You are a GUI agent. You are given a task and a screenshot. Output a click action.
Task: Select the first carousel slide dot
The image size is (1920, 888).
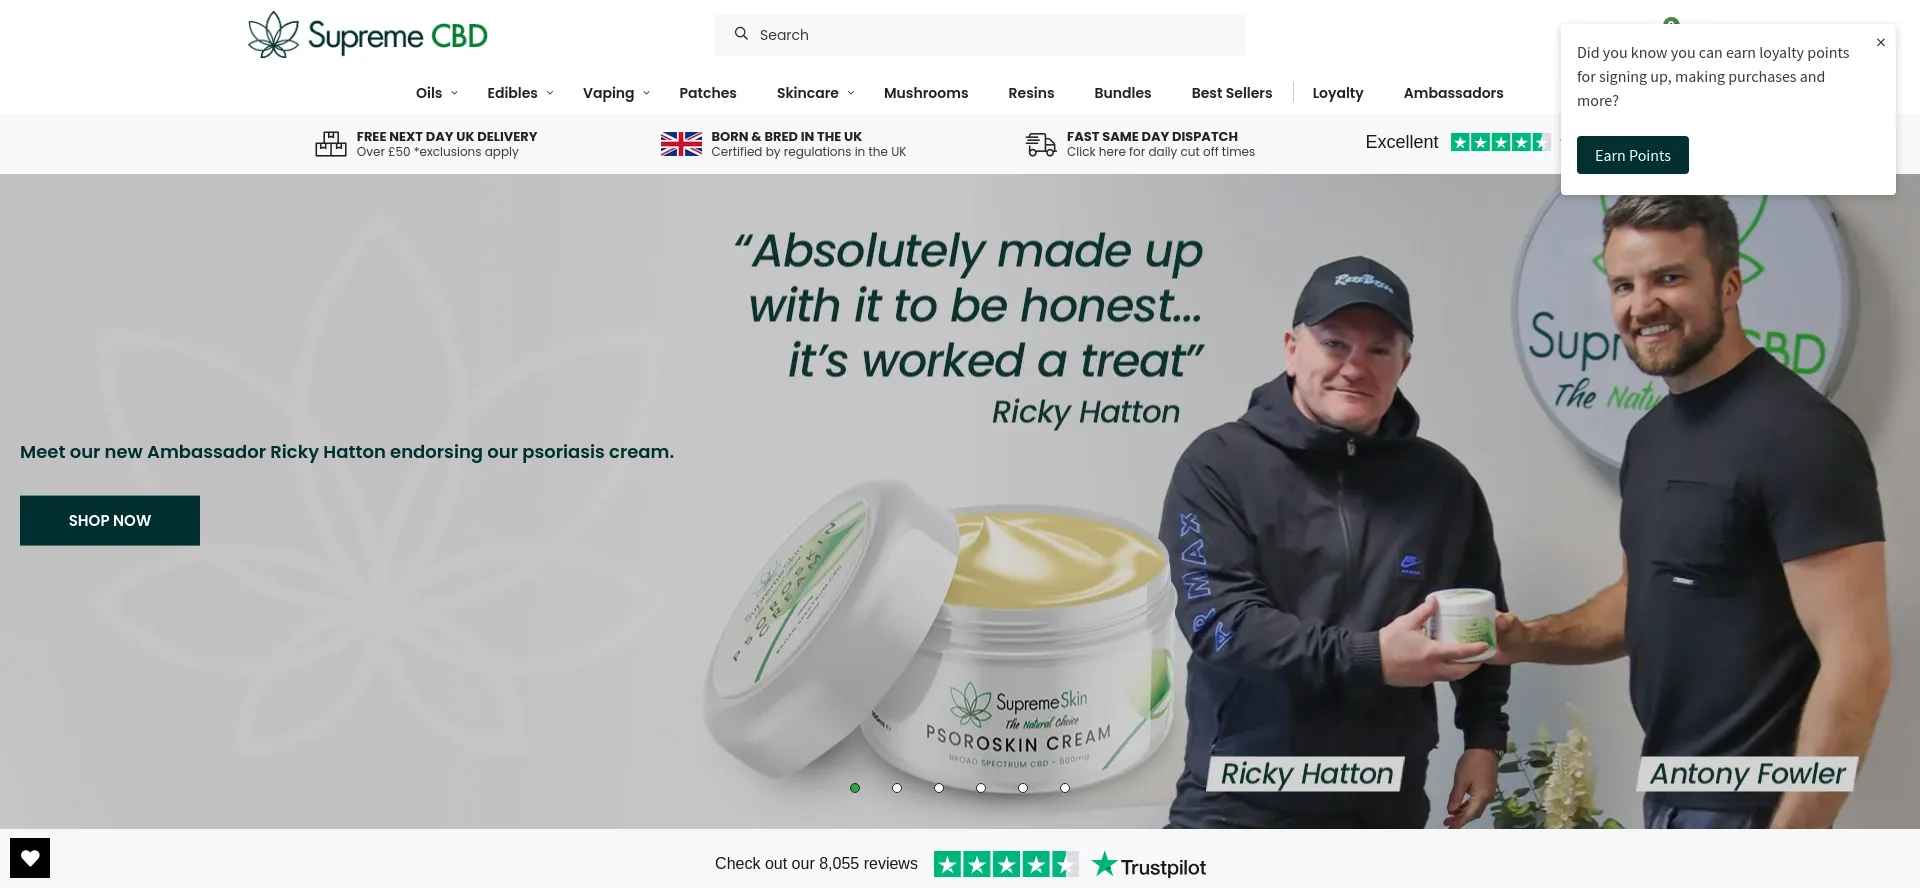tap(855, 788)
